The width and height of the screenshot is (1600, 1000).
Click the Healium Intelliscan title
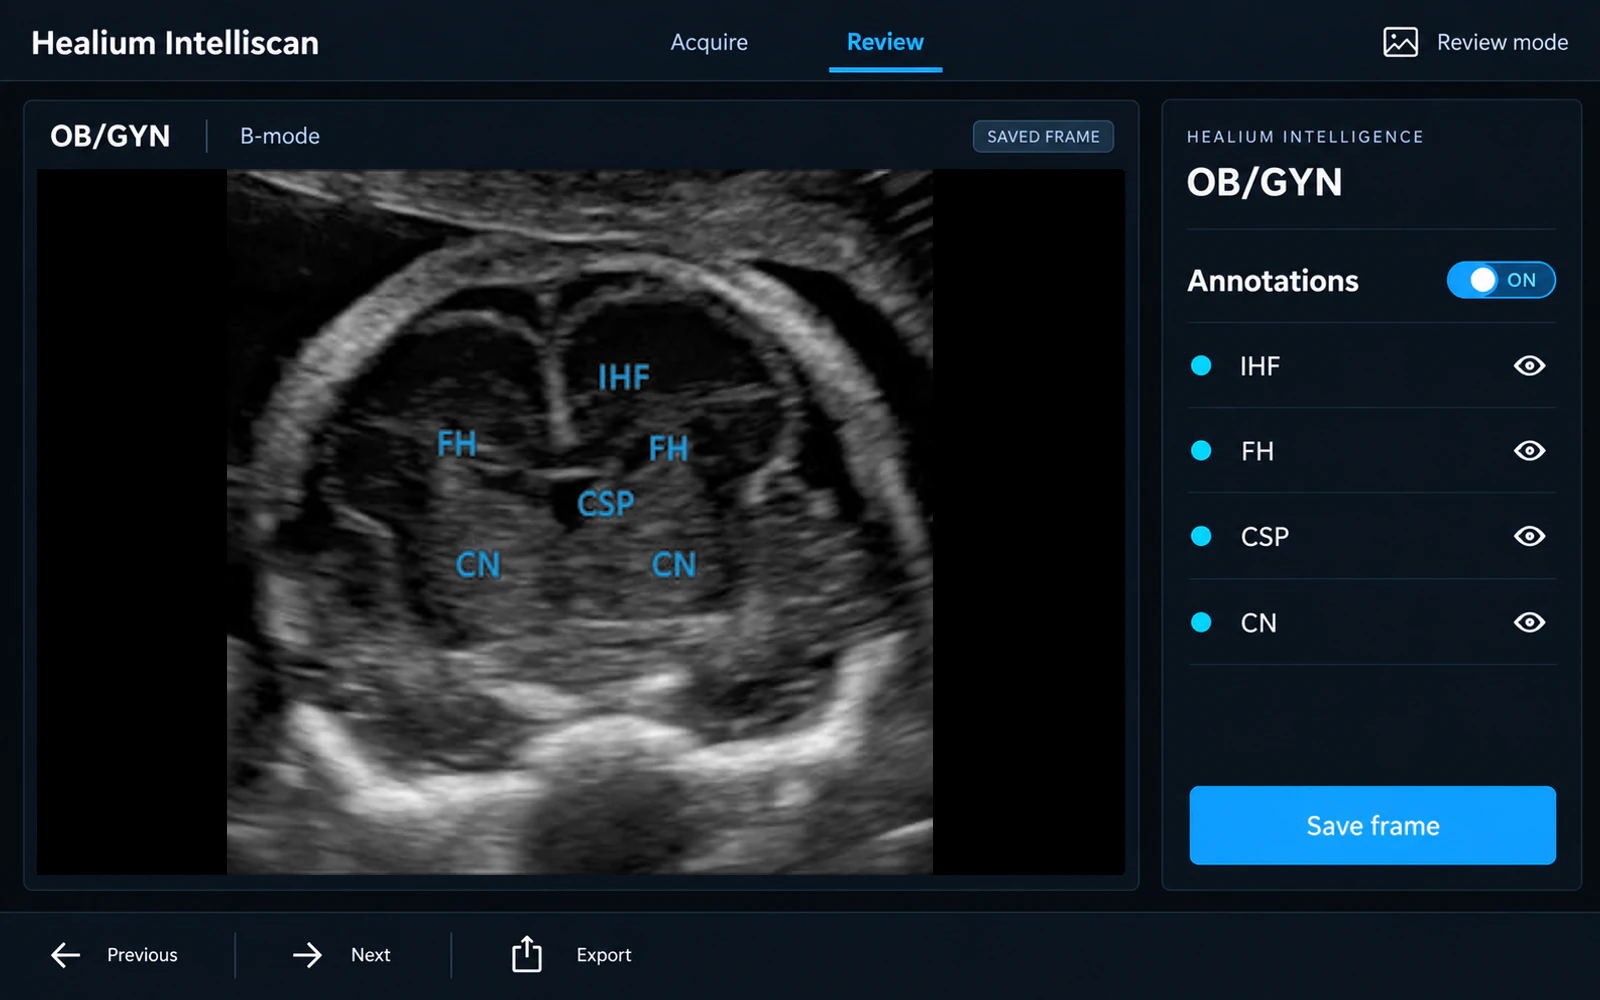pyautogui.click(x=175, y=43)
